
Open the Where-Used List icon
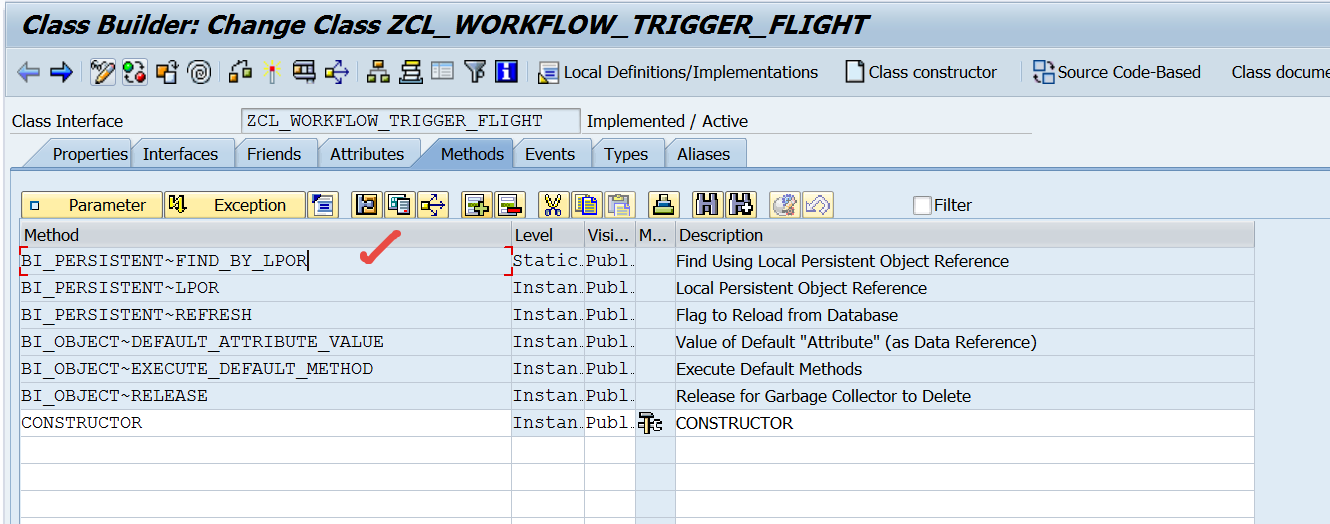304,72
